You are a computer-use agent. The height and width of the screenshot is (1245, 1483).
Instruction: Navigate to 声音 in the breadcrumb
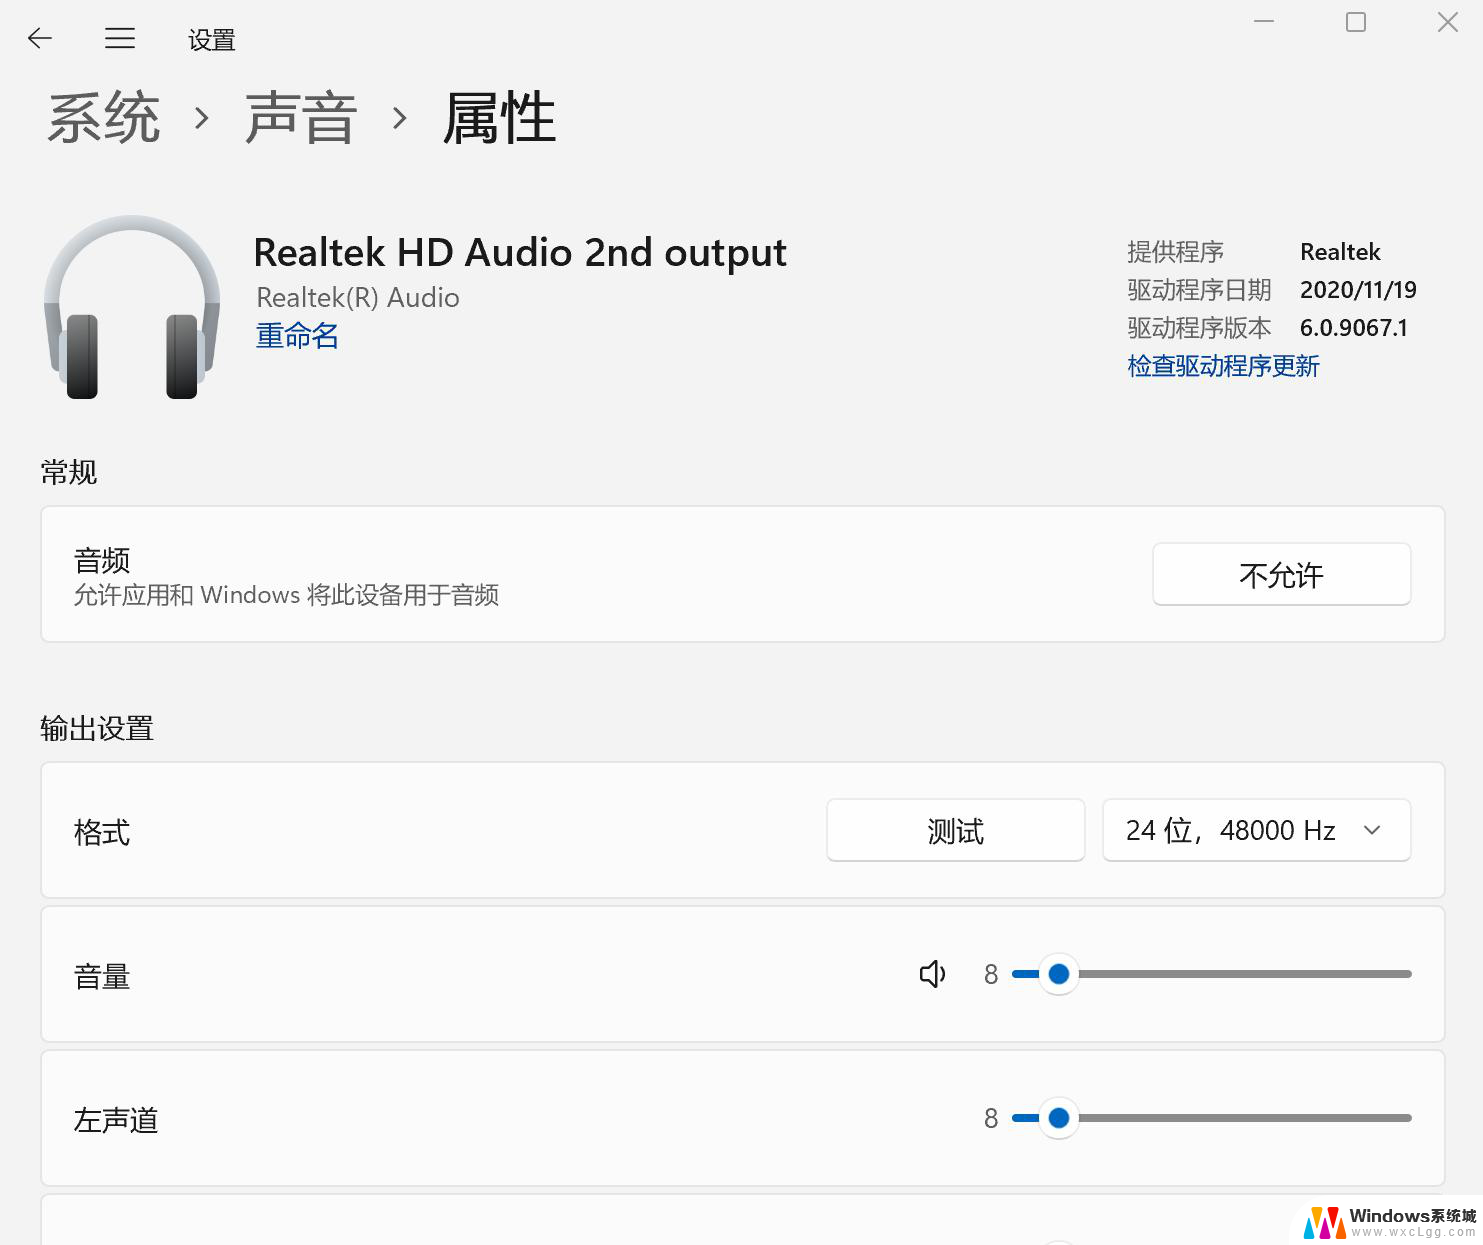point(301,118)
